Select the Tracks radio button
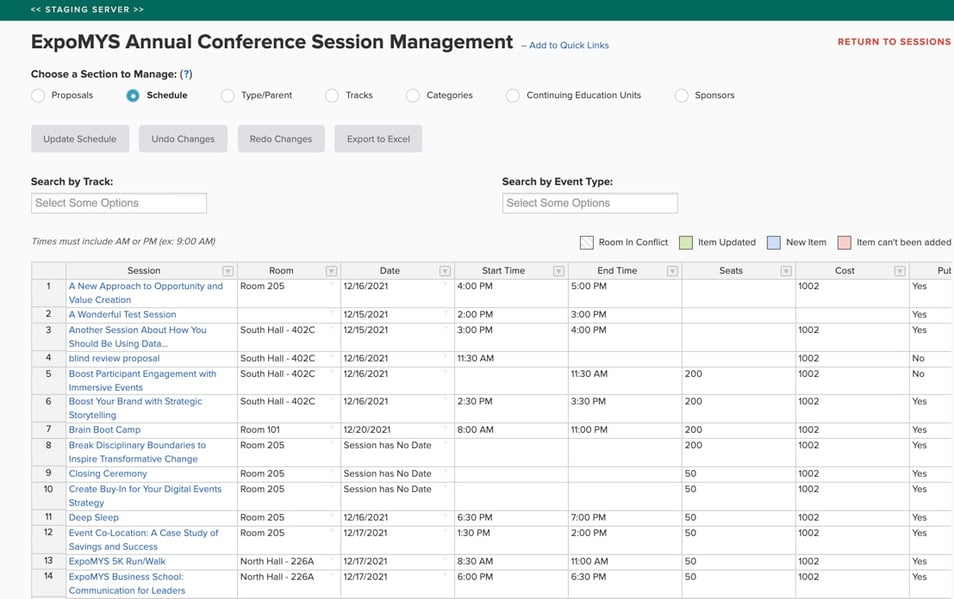954x599 pixels. click(x=332, y=95)
